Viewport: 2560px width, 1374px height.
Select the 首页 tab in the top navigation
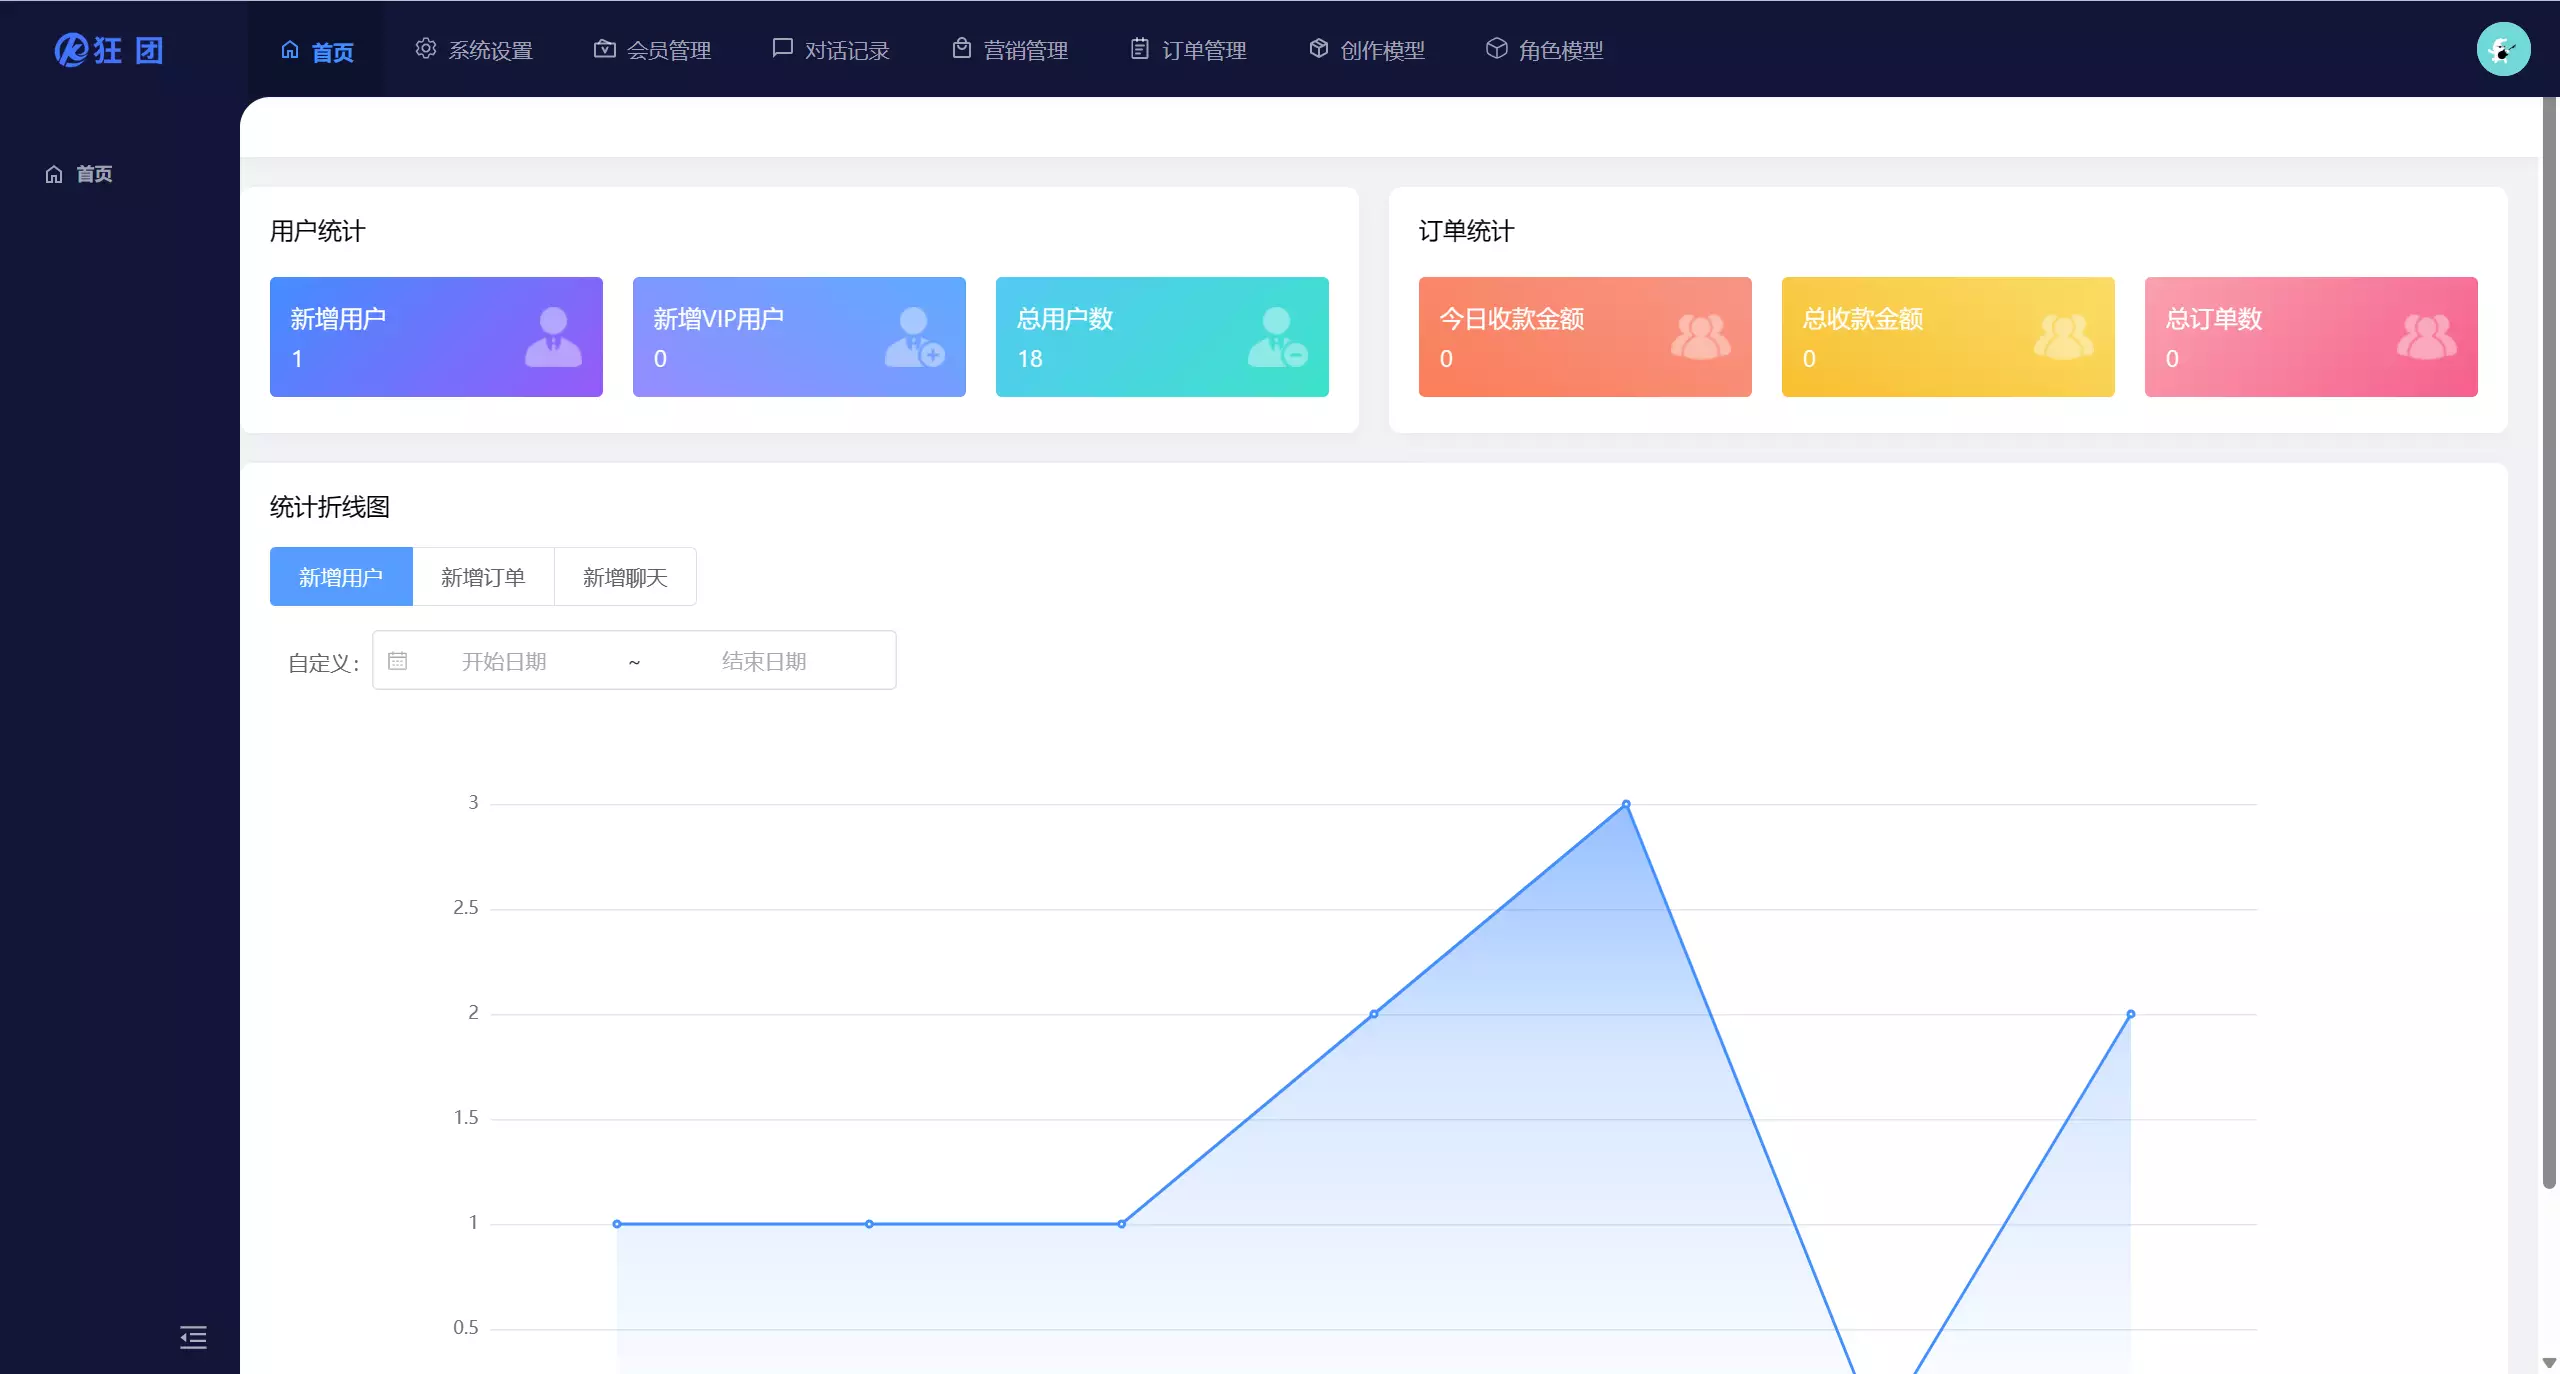click(316, 49)
